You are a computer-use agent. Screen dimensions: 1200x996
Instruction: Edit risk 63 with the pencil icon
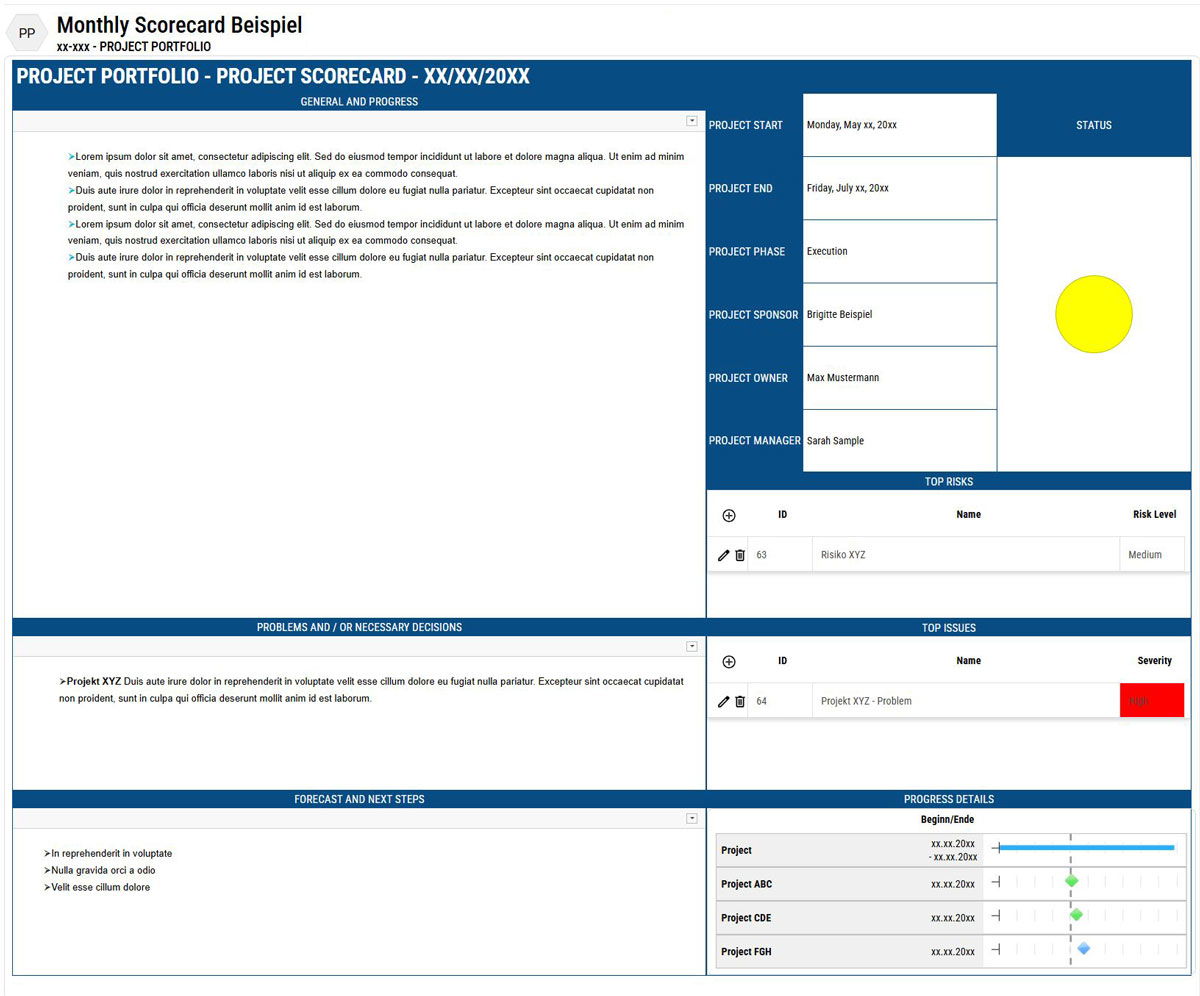coord(723,555)
